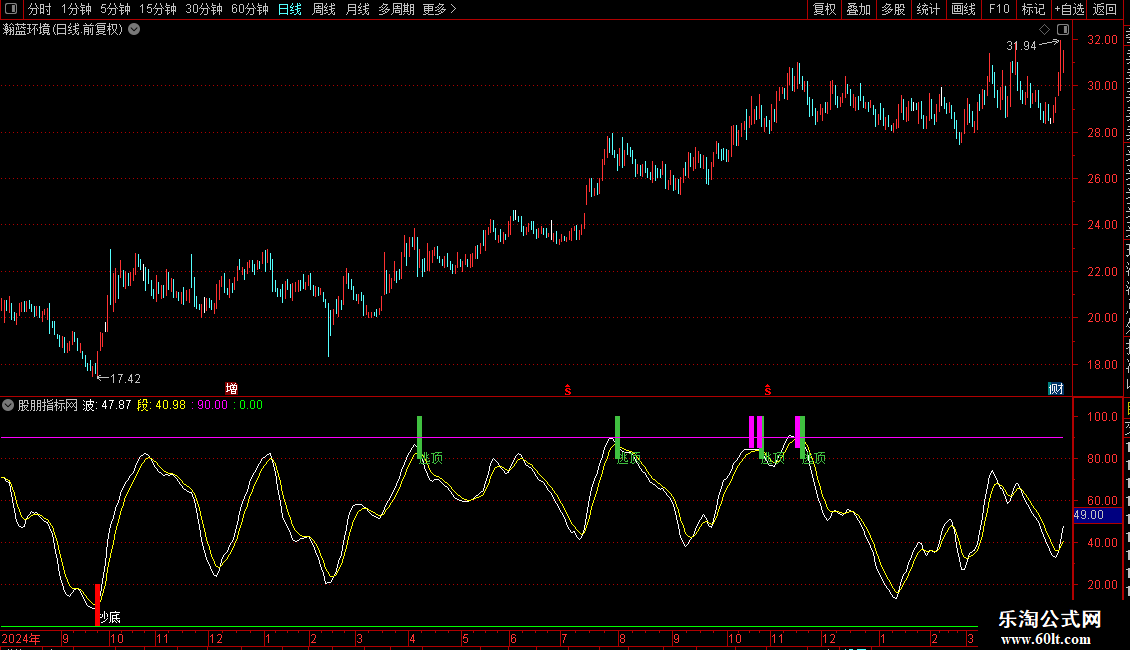The image size is (1130, 650).
Task: Open the indicator settings circle icon
Action: tap(8, 405)
